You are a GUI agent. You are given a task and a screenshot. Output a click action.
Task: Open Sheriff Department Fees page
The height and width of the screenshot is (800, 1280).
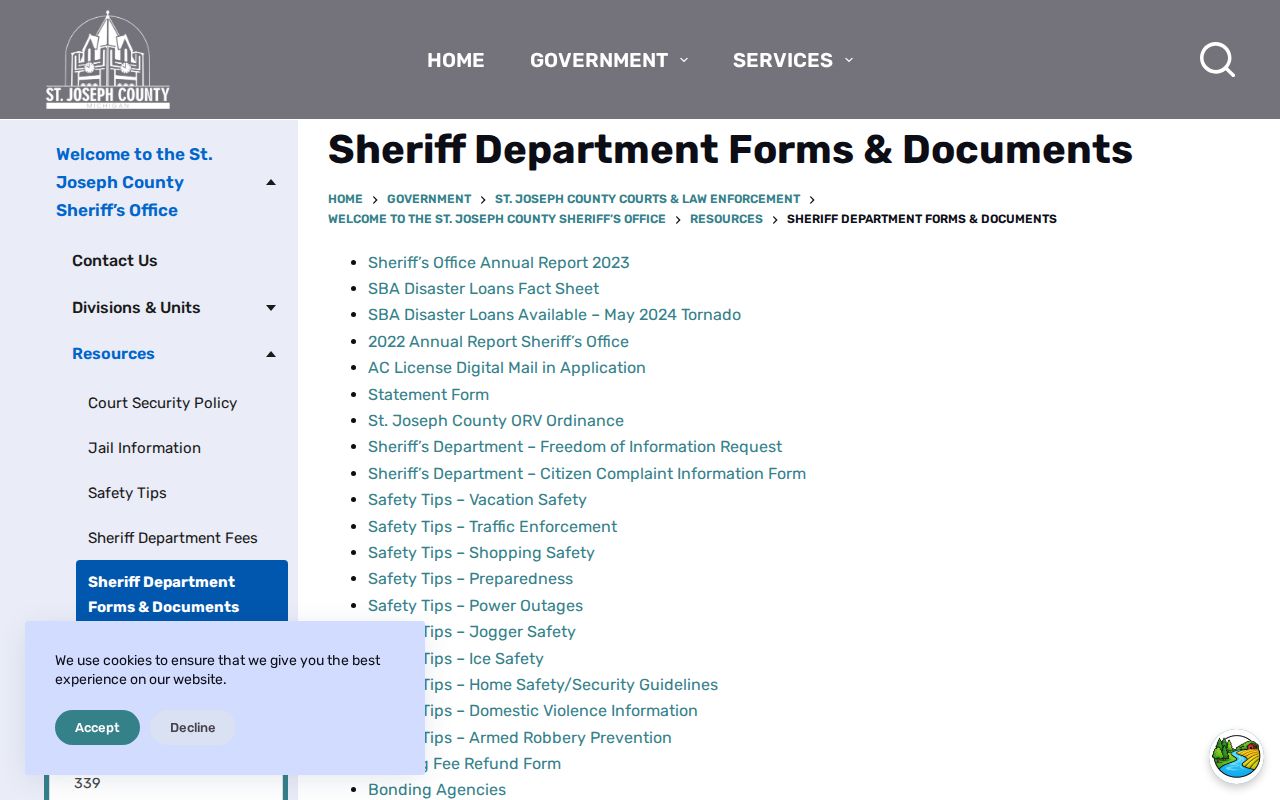[x=172, y=537]
